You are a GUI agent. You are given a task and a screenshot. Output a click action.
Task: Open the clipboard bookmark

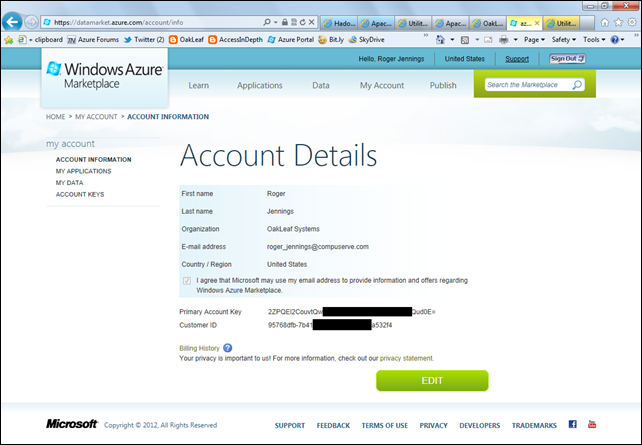41,40
